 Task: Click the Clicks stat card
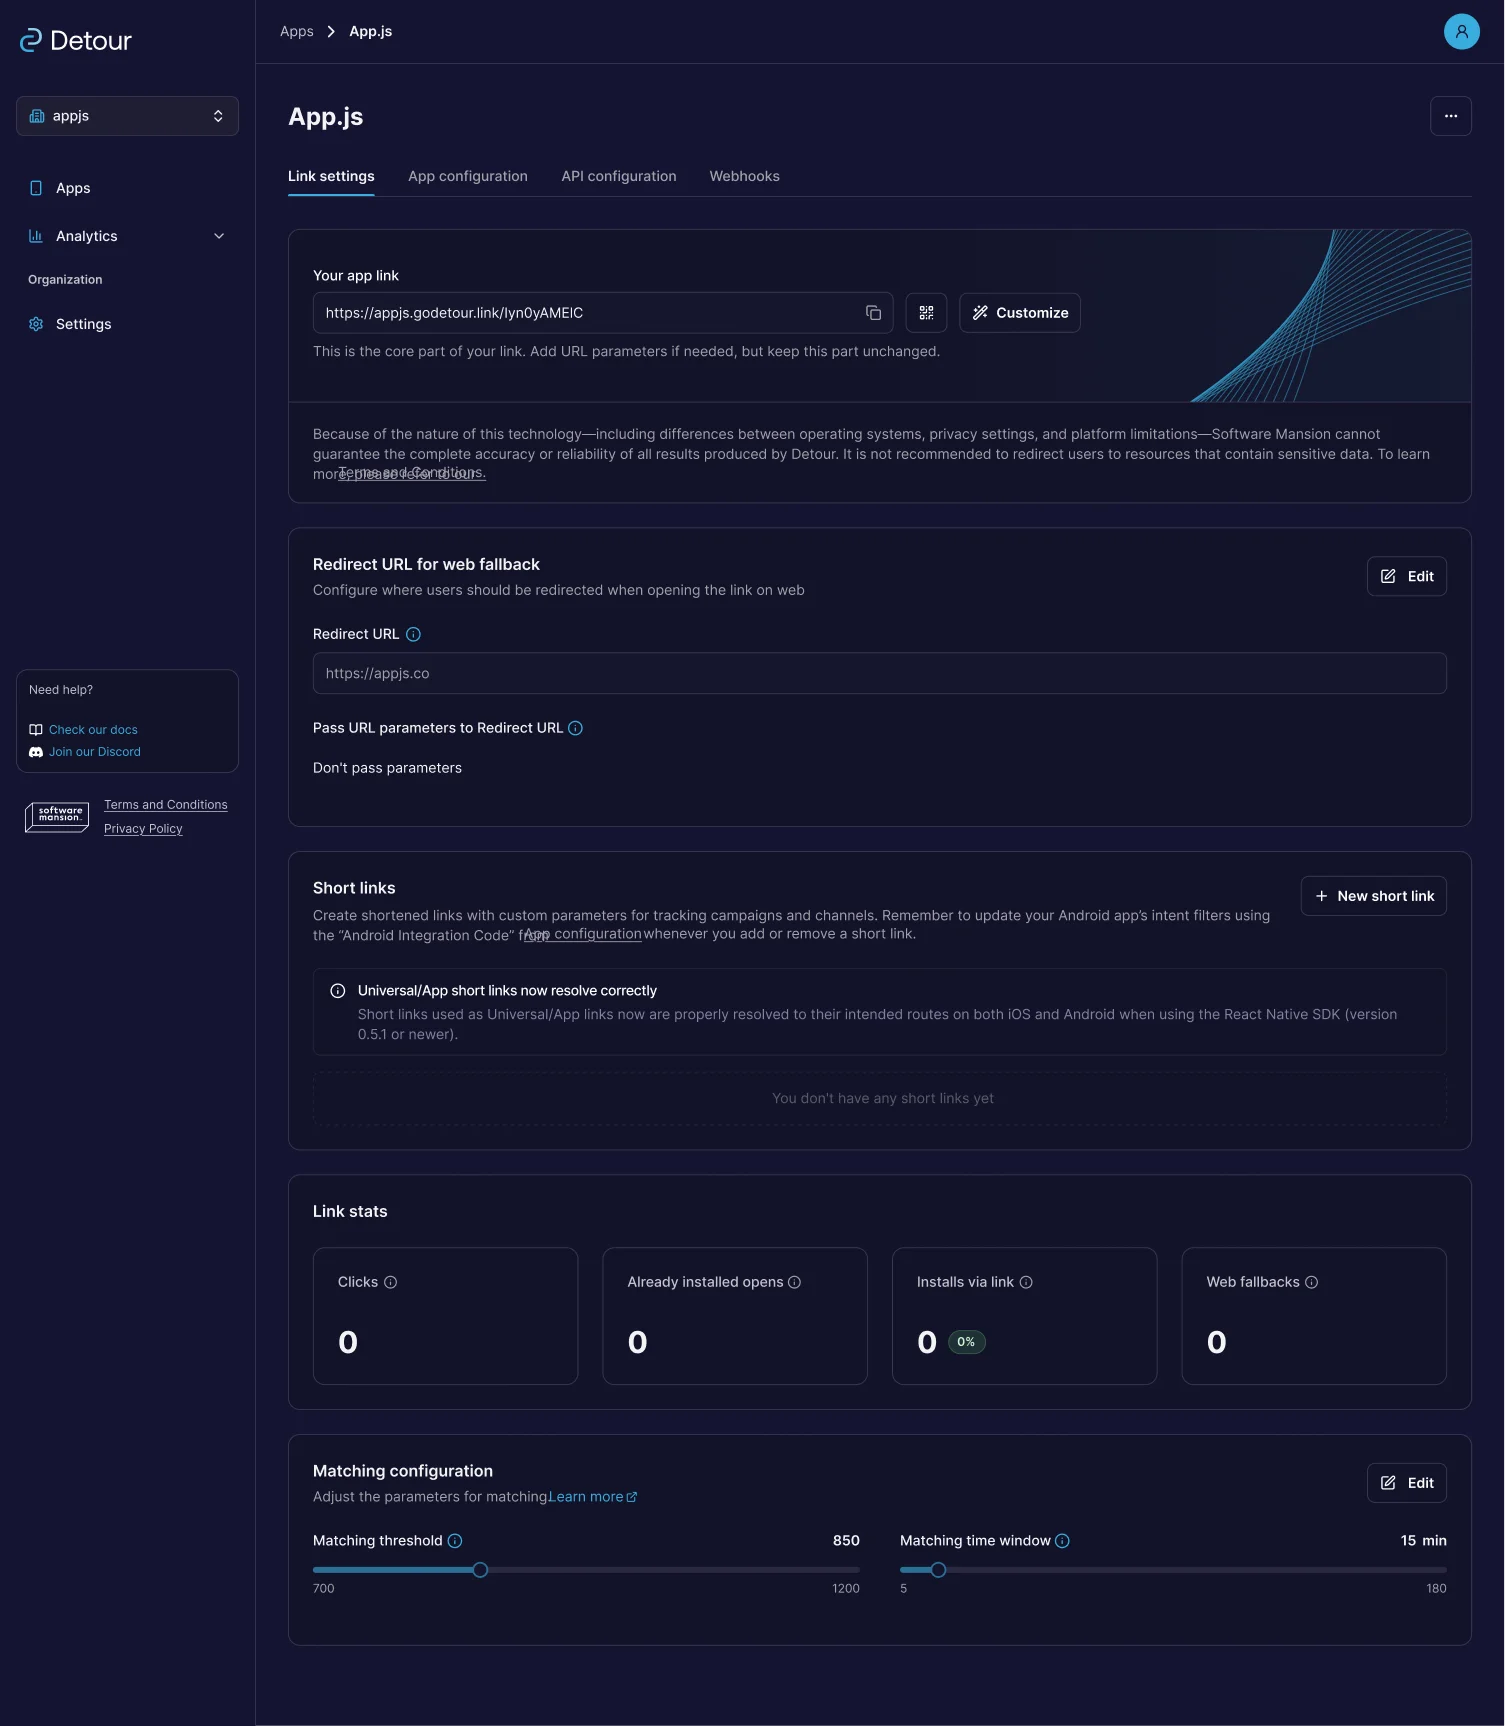coord(445,1316)
